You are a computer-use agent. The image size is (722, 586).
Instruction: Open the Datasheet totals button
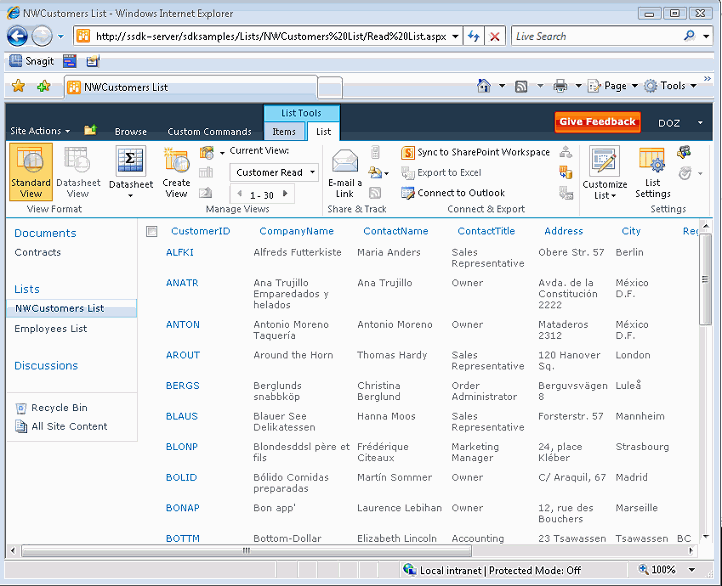tap(131, 172)
